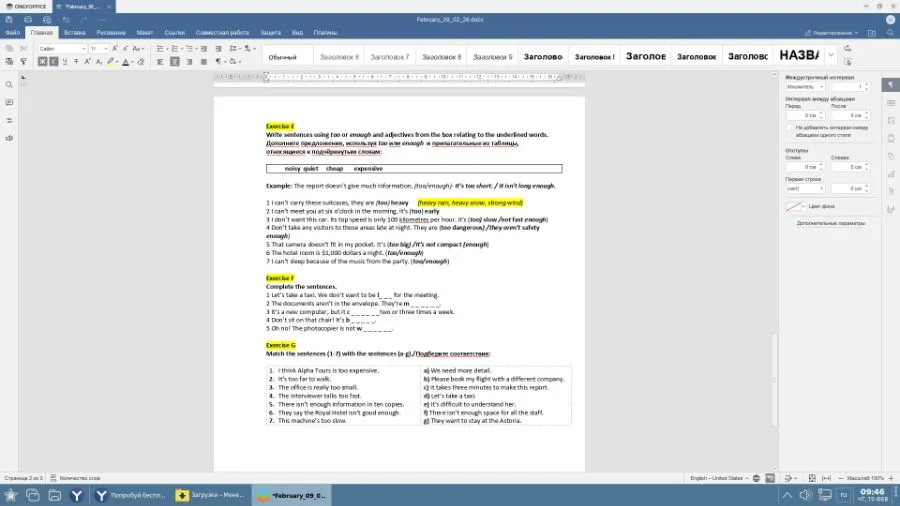Decrease font size with the smaller A icon
The height and width of the screenshot is (506, 900).
pyautogui.click(x=126, y=49)
